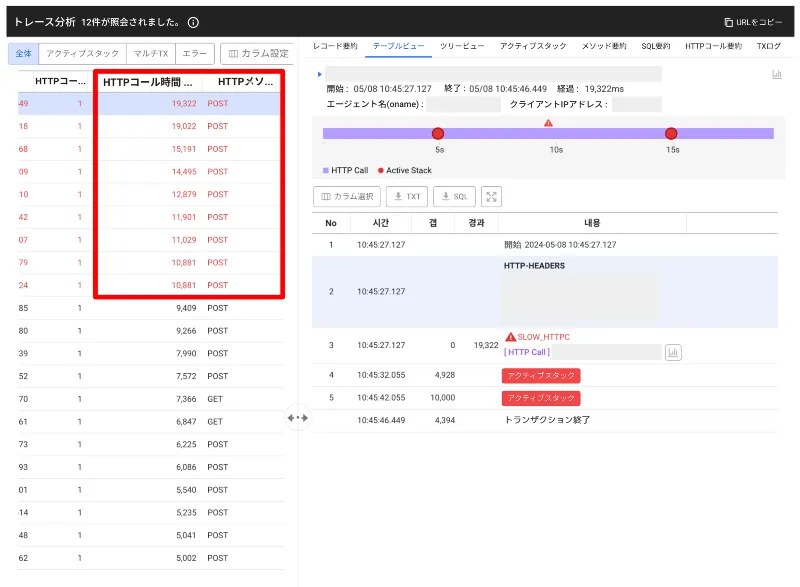This screenshot has height=587, width=800.
Task: Select the マルチTX filter tab
Action: click(151, 54)
